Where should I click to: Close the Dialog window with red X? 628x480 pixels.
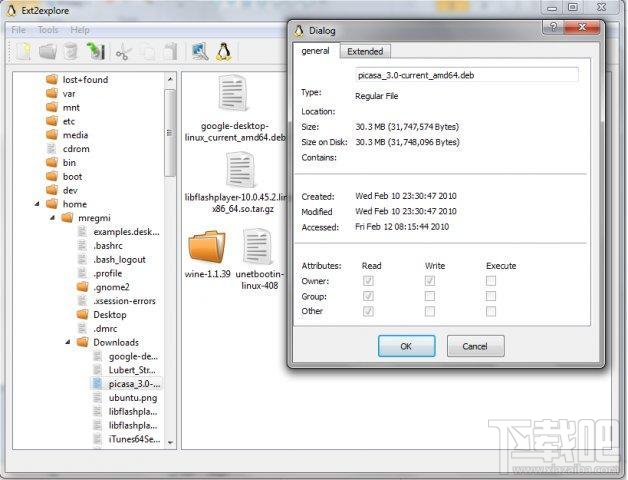tap(582, 27)
